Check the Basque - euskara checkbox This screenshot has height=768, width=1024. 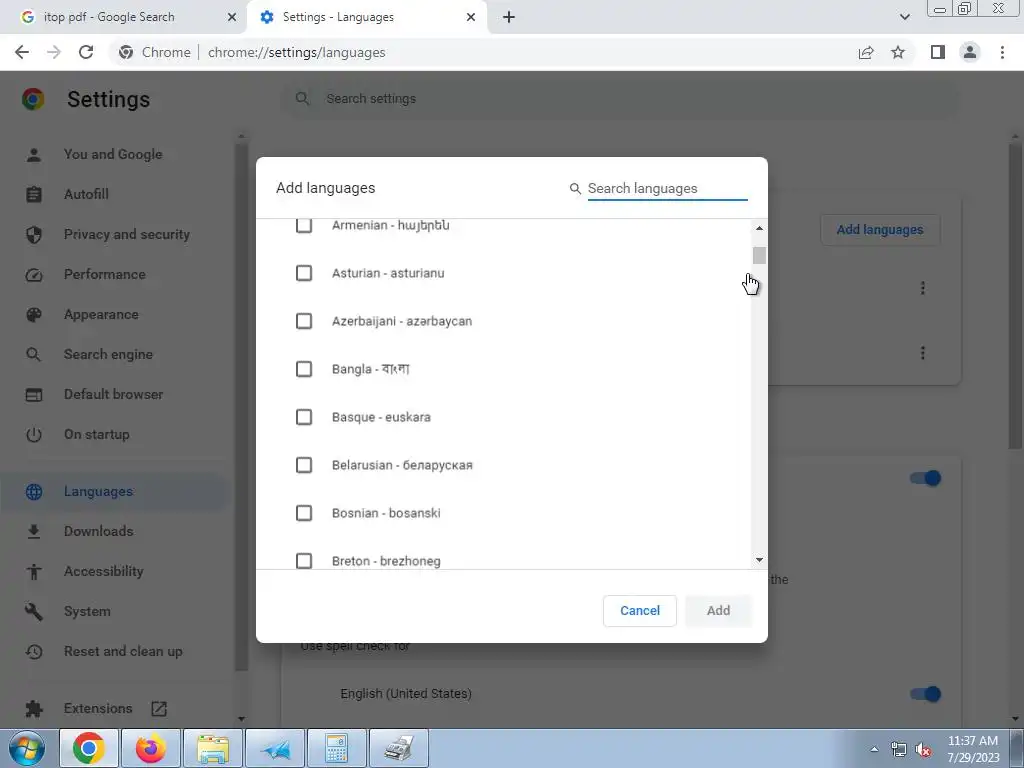(x=304, y=417)
